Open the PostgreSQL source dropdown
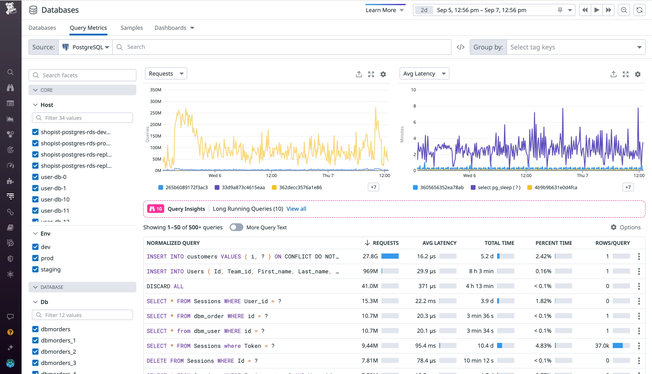This screenshot has height=374, width=652. pos(85,47)
